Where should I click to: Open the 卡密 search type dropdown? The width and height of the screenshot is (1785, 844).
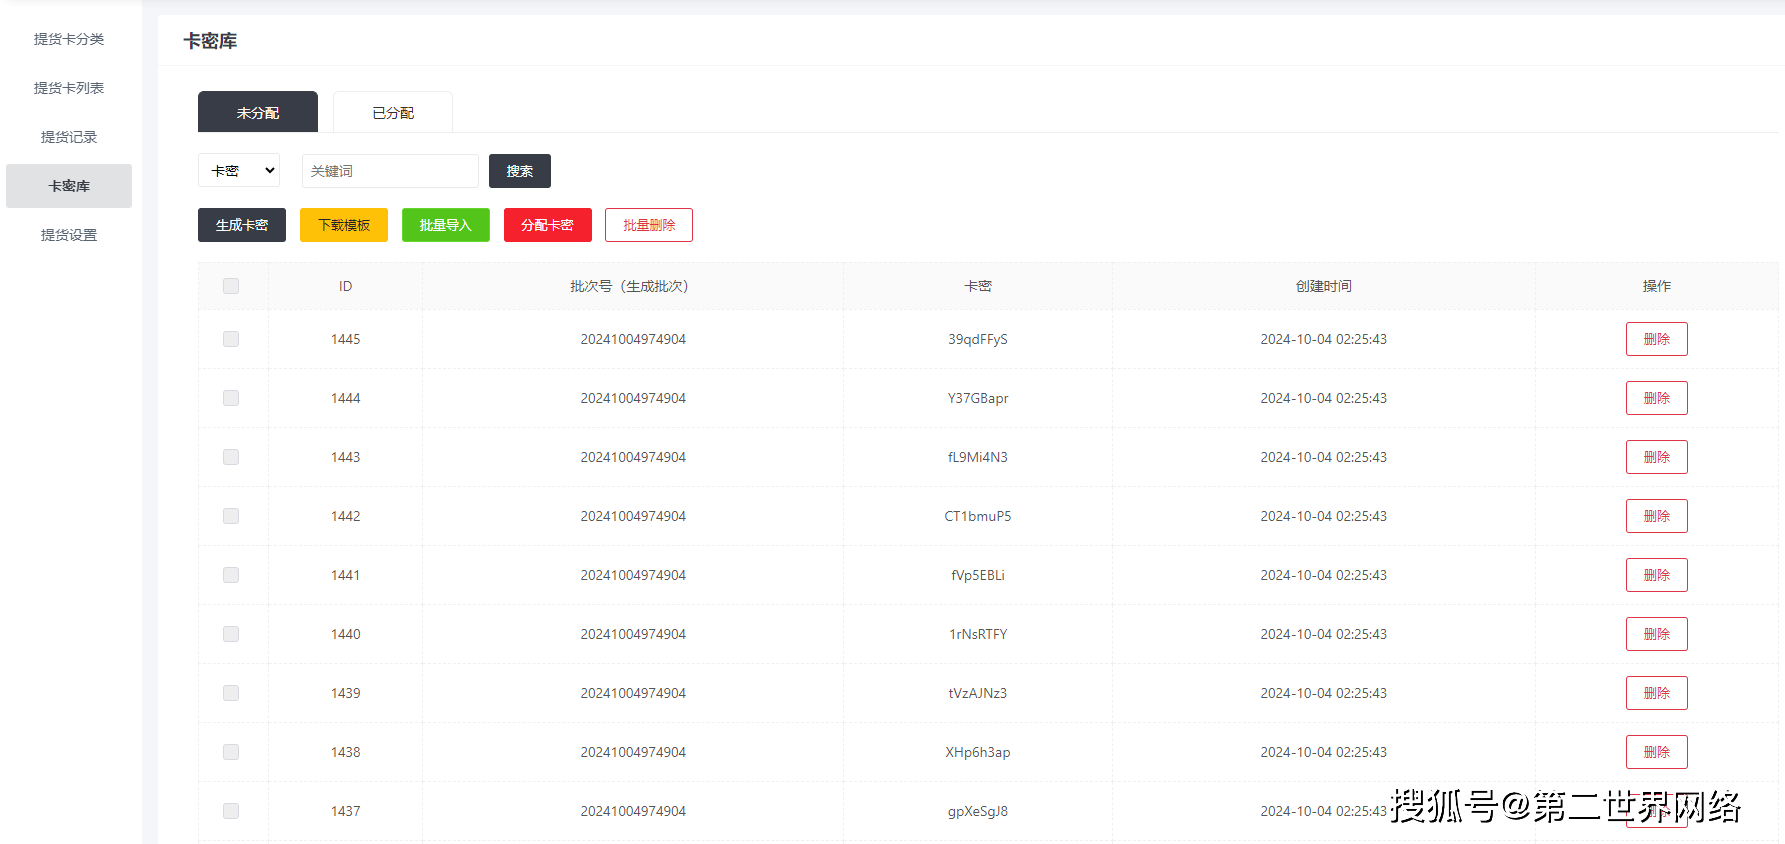[x=239, y=171]
